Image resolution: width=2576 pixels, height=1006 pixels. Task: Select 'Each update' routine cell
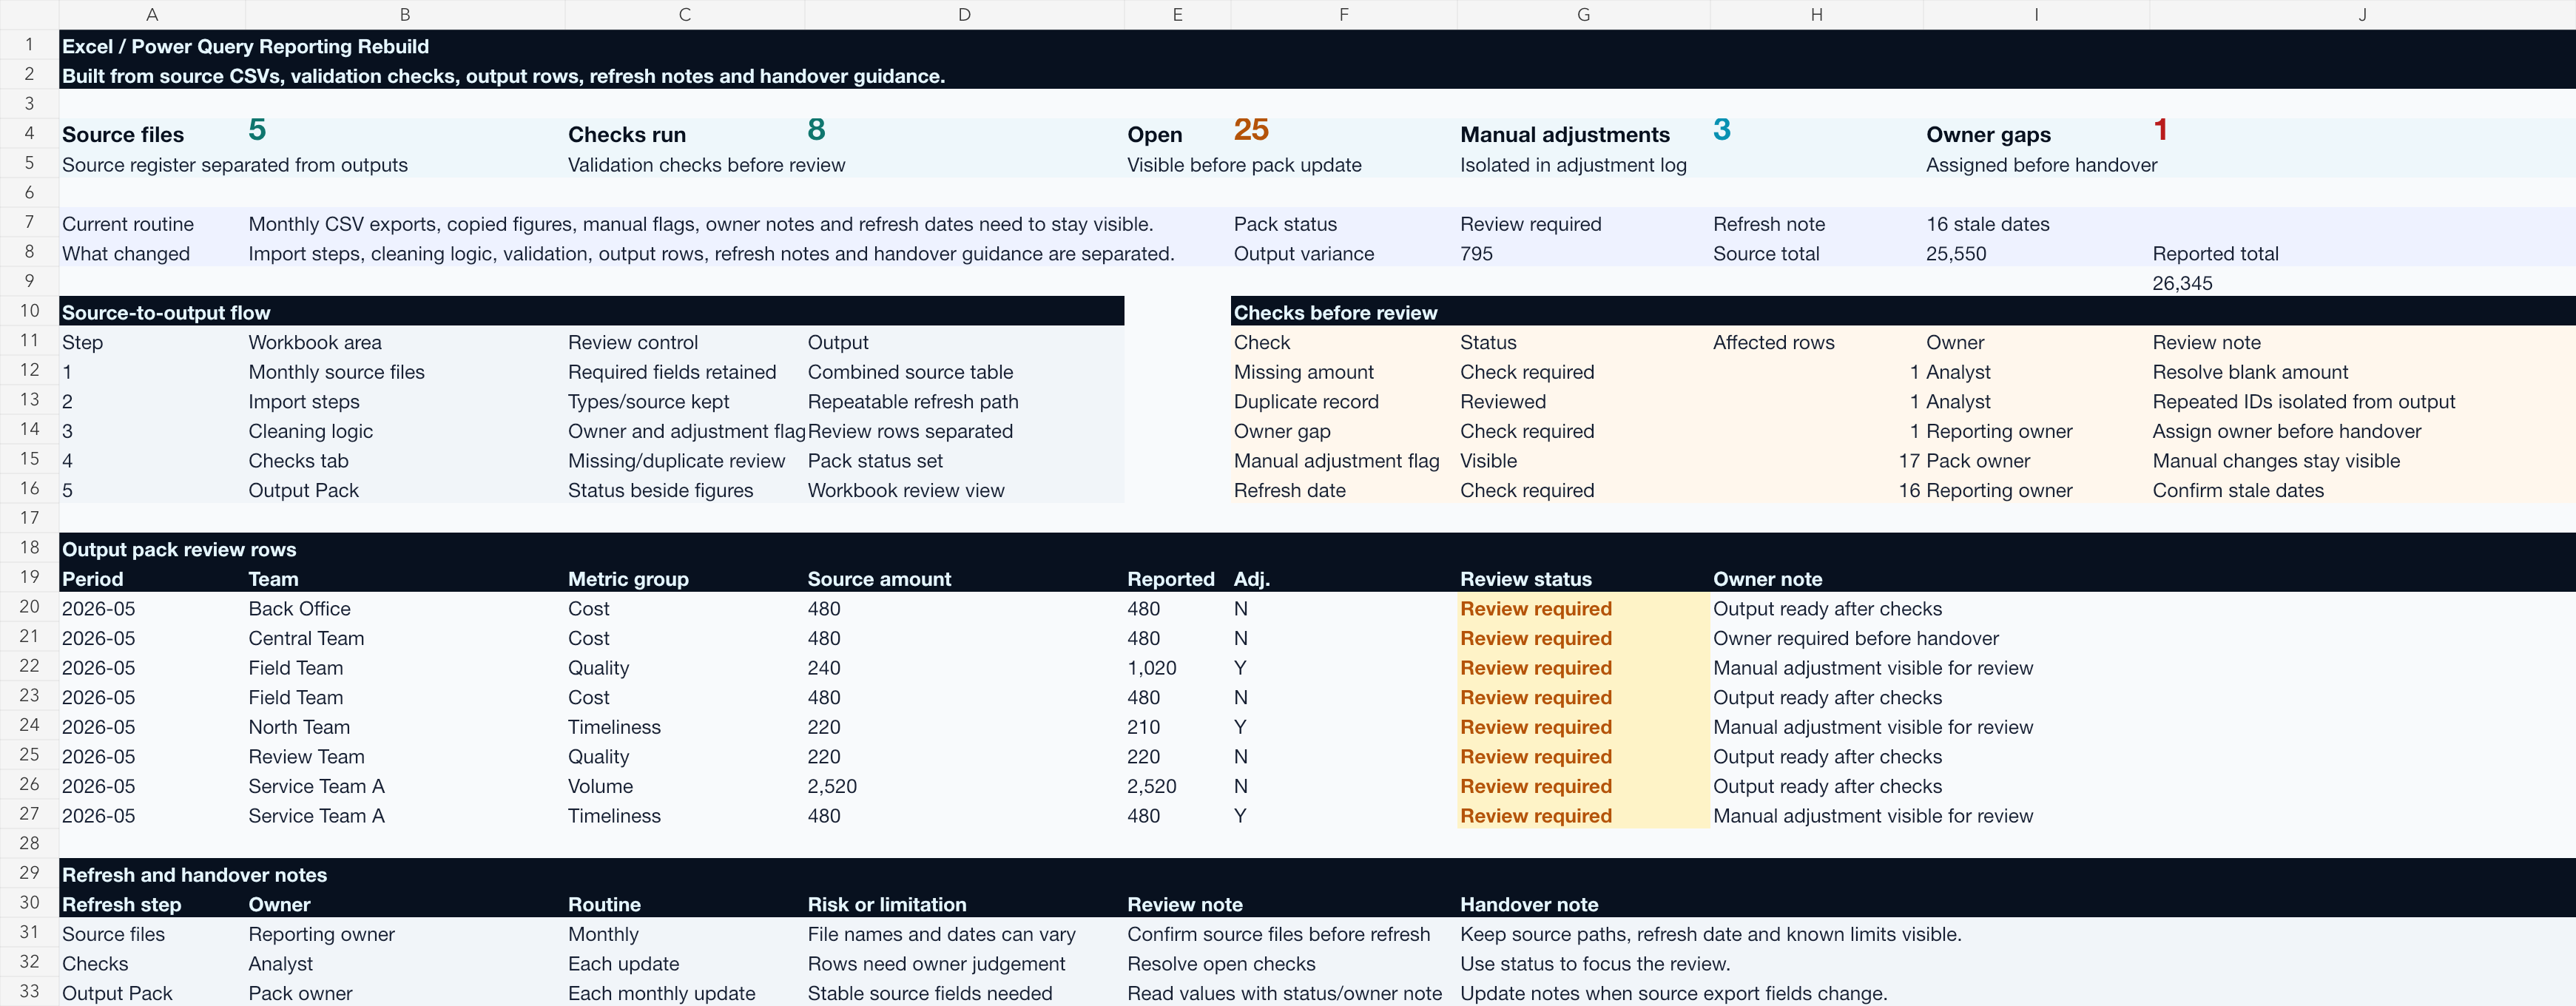(623, 964)
